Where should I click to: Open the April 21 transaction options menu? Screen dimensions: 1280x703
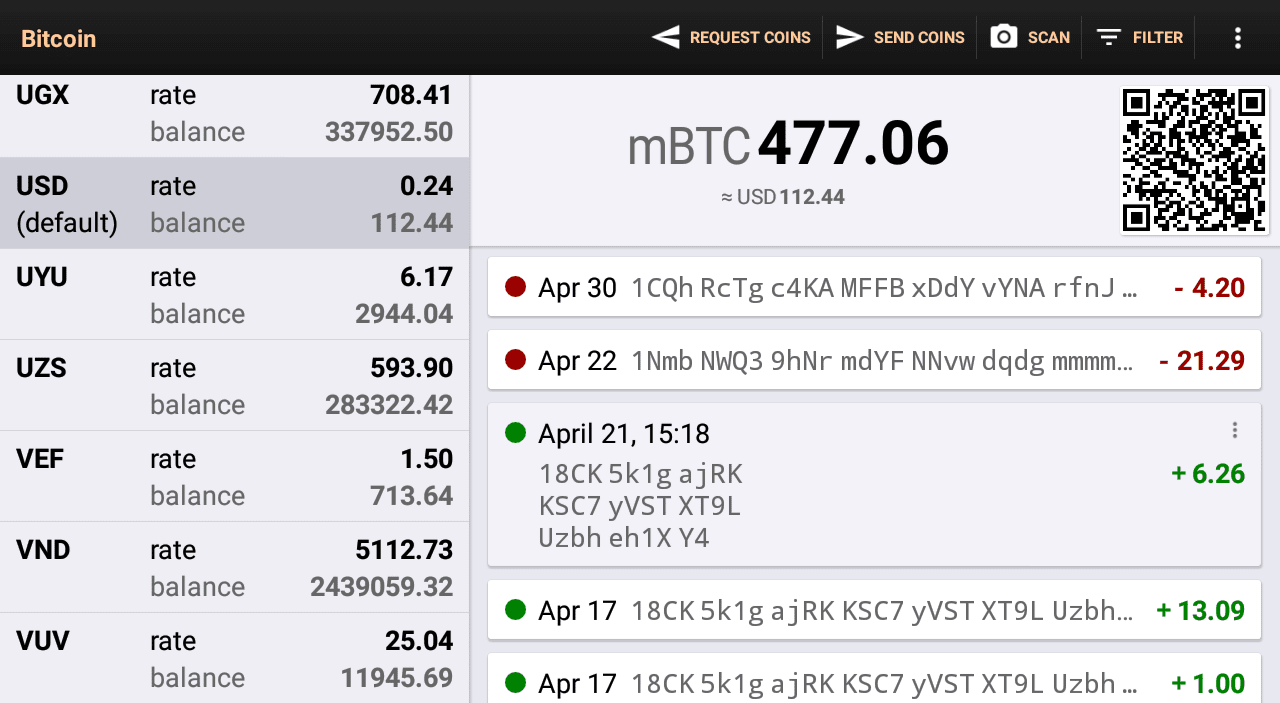(x=1236, y=430)
